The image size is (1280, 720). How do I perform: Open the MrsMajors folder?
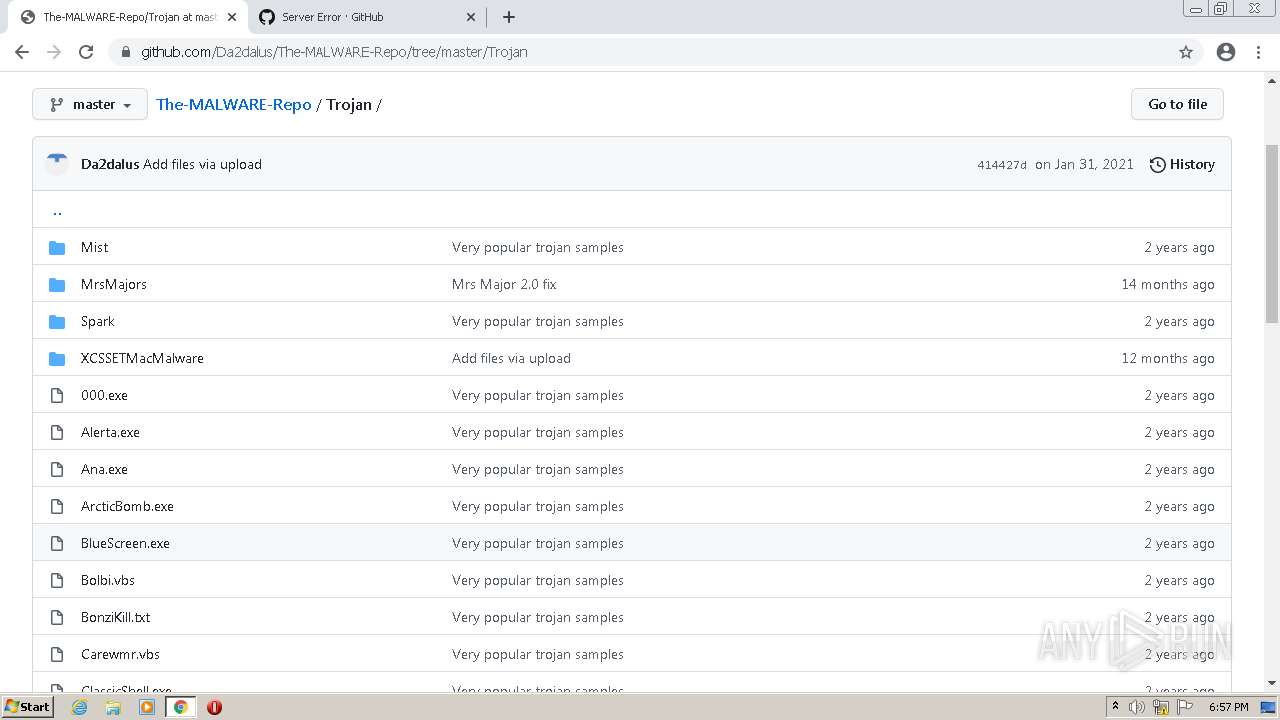click(x=114, y=284)
